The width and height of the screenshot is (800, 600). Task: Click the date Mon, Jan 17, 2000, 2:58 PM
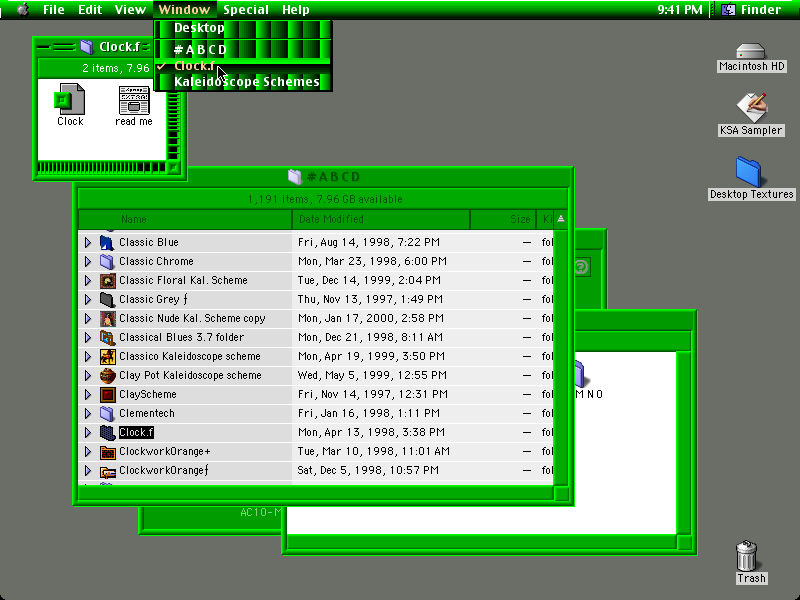[371, 318]
